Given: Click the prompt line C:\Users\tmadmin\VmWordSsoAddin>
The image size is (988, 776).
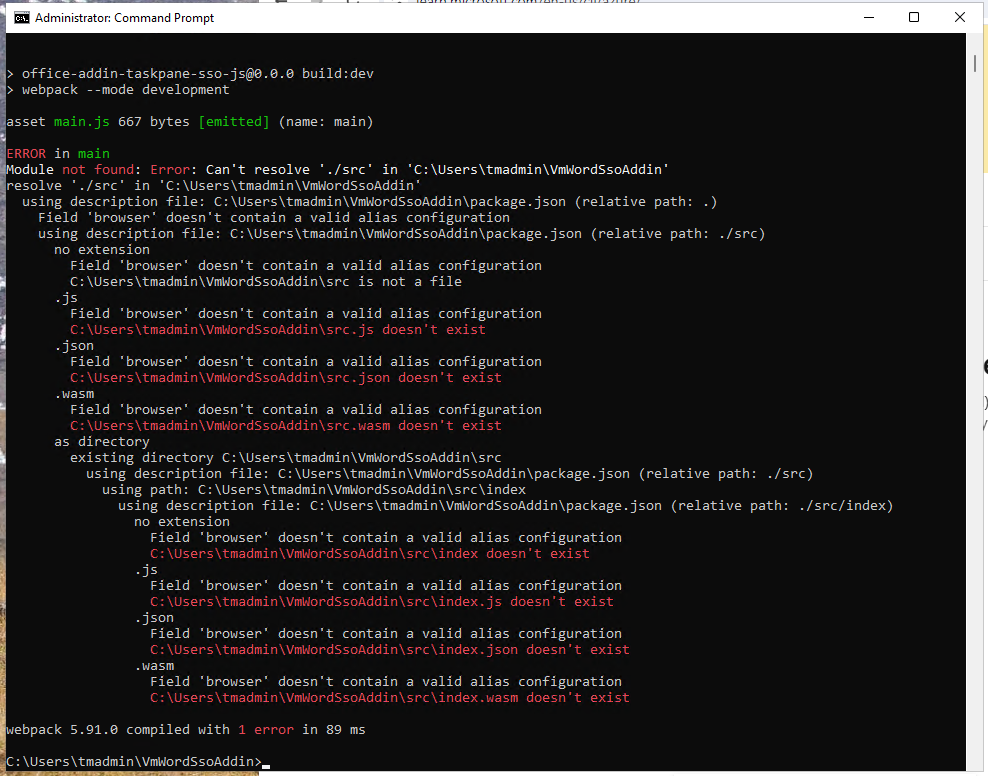Looking at the screenshot, I should point(134,762).
